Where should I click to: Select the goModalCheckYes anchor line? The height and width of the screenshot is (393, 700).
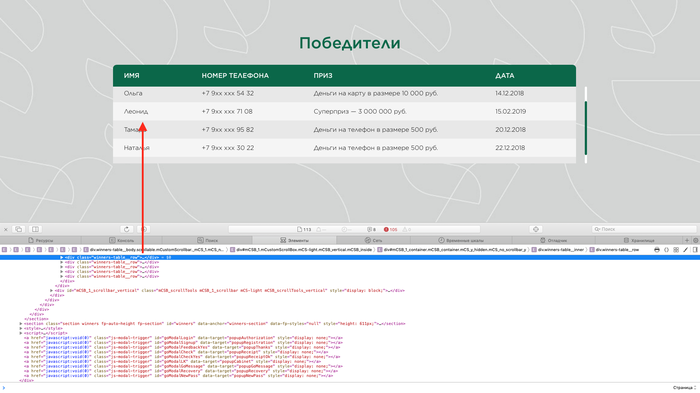pyautogui.click(x=182, y=357)
